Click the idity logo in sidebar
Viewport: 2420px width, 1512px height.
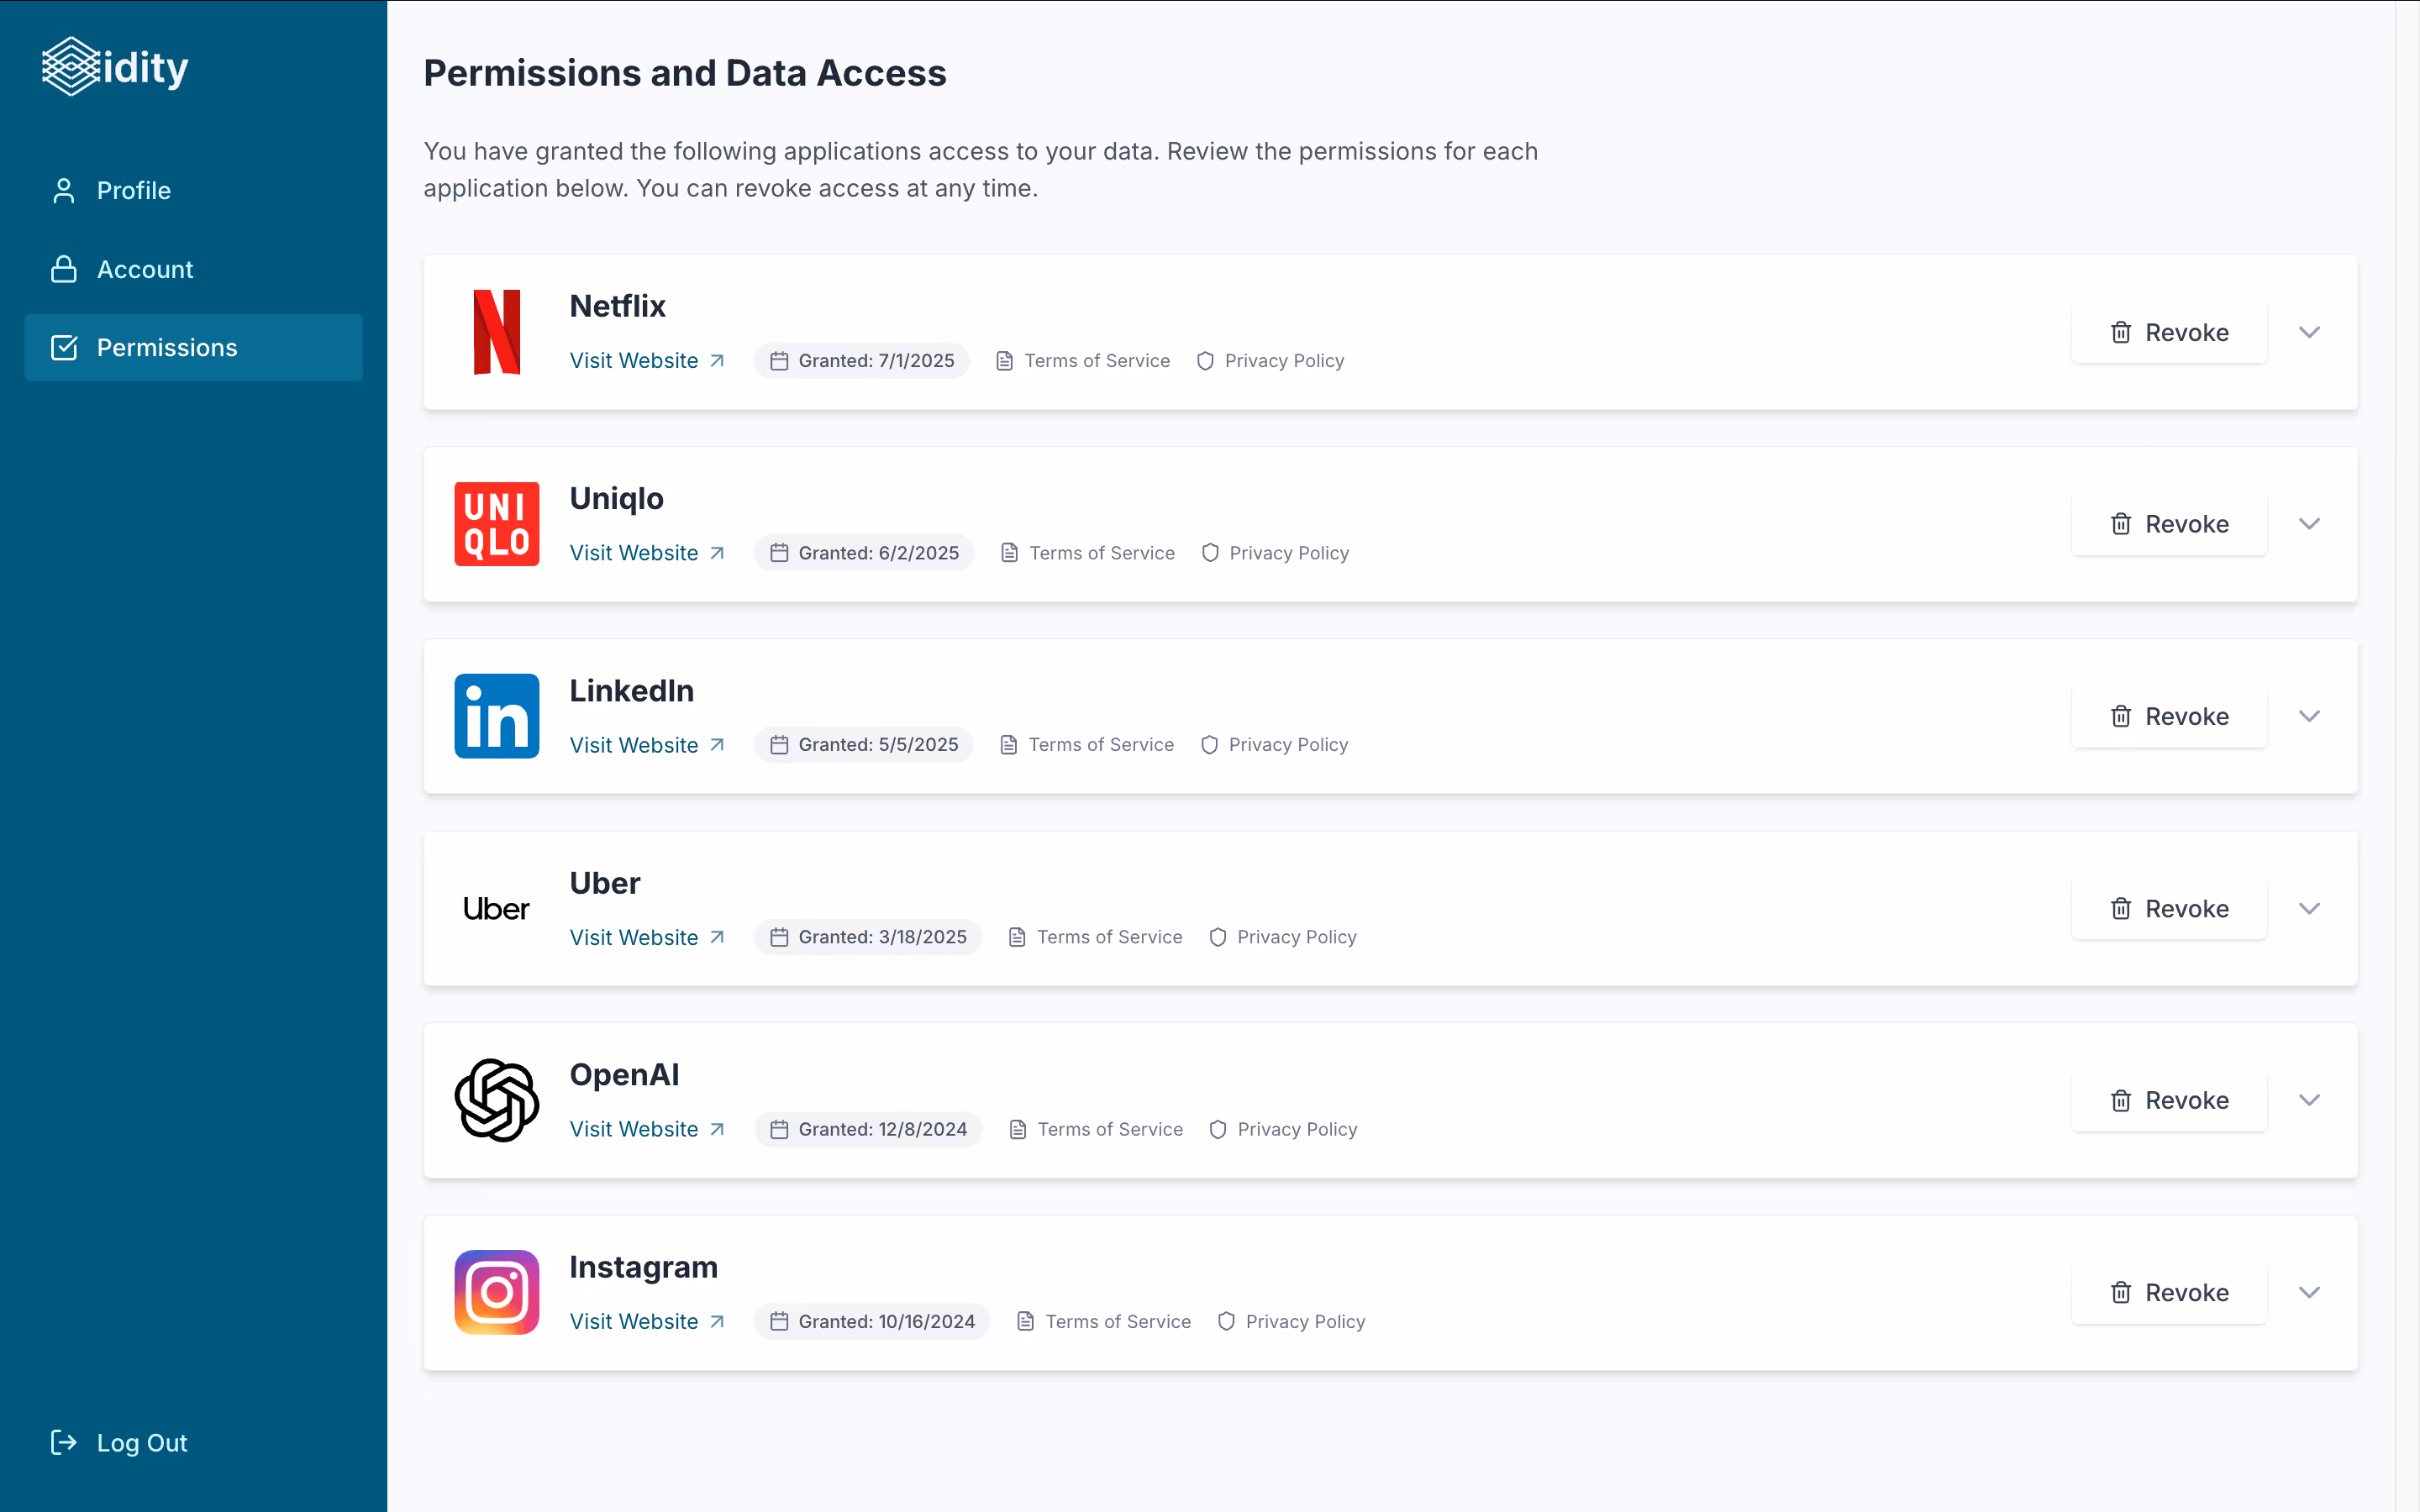click(115, 67)
